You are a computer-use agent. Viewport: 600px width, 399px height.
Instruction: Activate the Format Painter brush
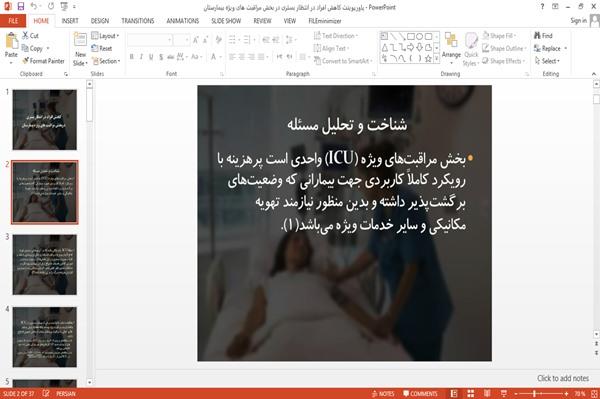43,61
